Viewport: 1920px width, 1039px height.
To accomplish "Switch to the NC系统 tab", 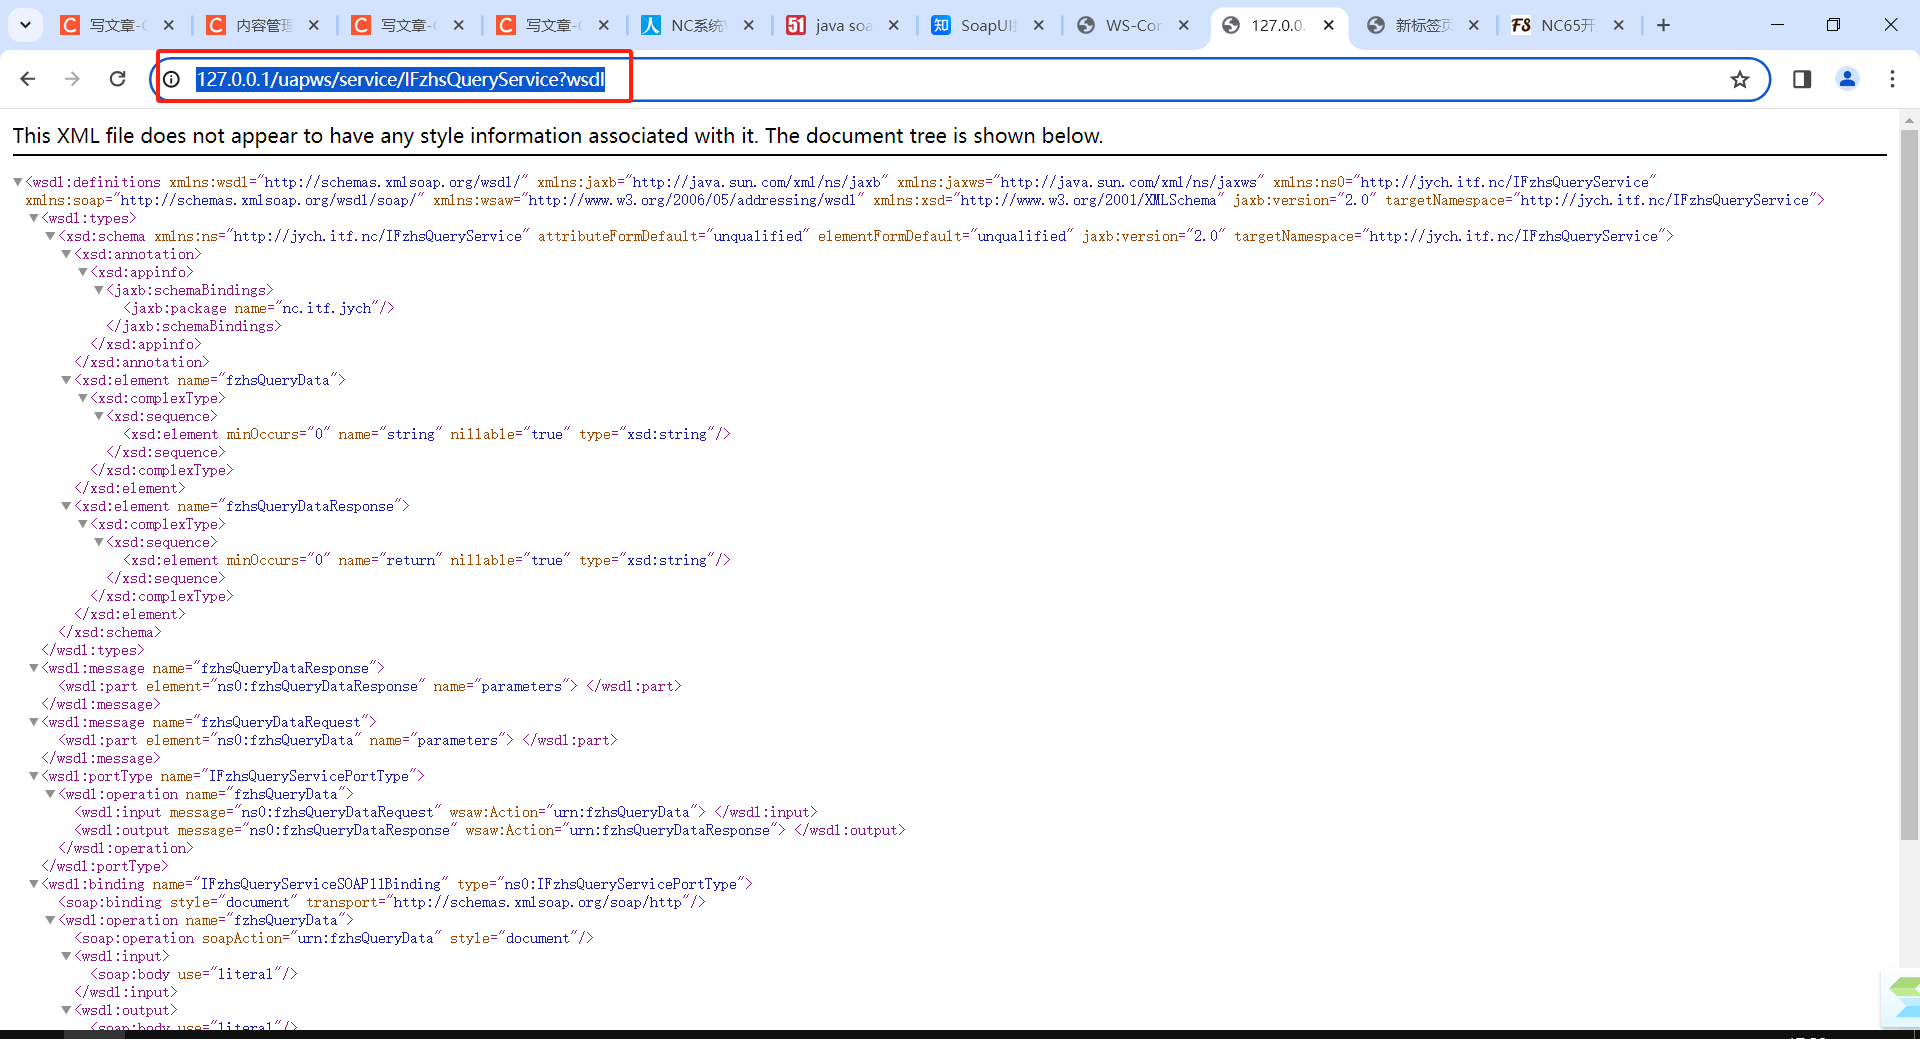I will 696,25.
